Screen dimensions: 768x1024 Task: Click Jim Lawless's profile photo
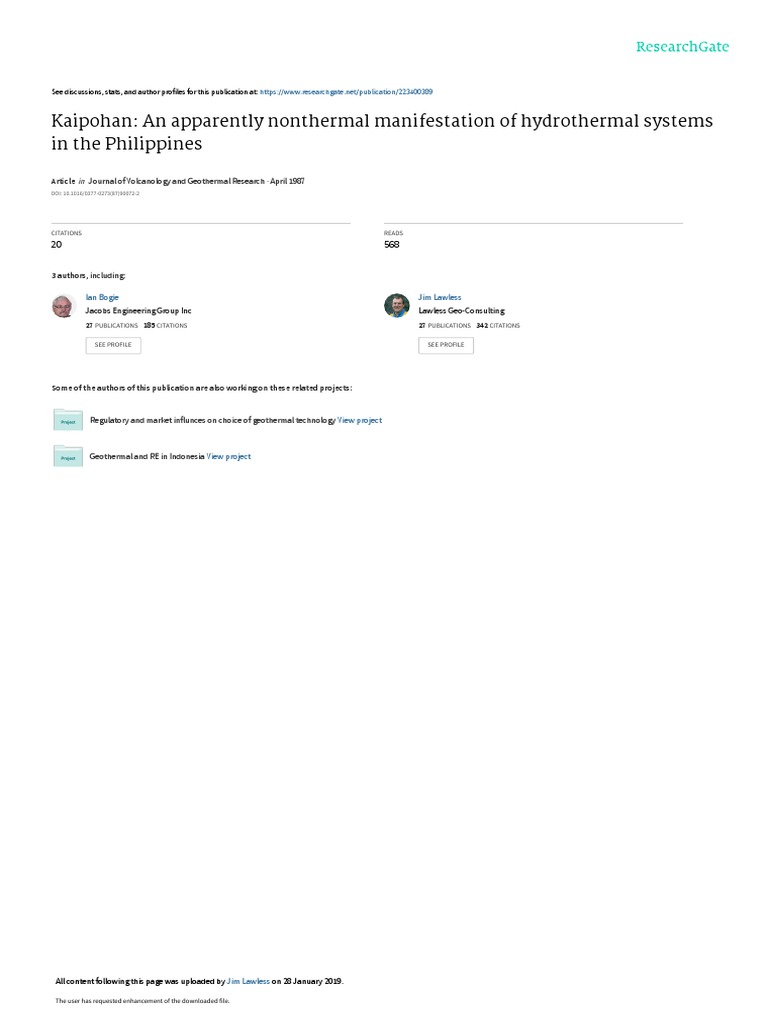point(396,306)
